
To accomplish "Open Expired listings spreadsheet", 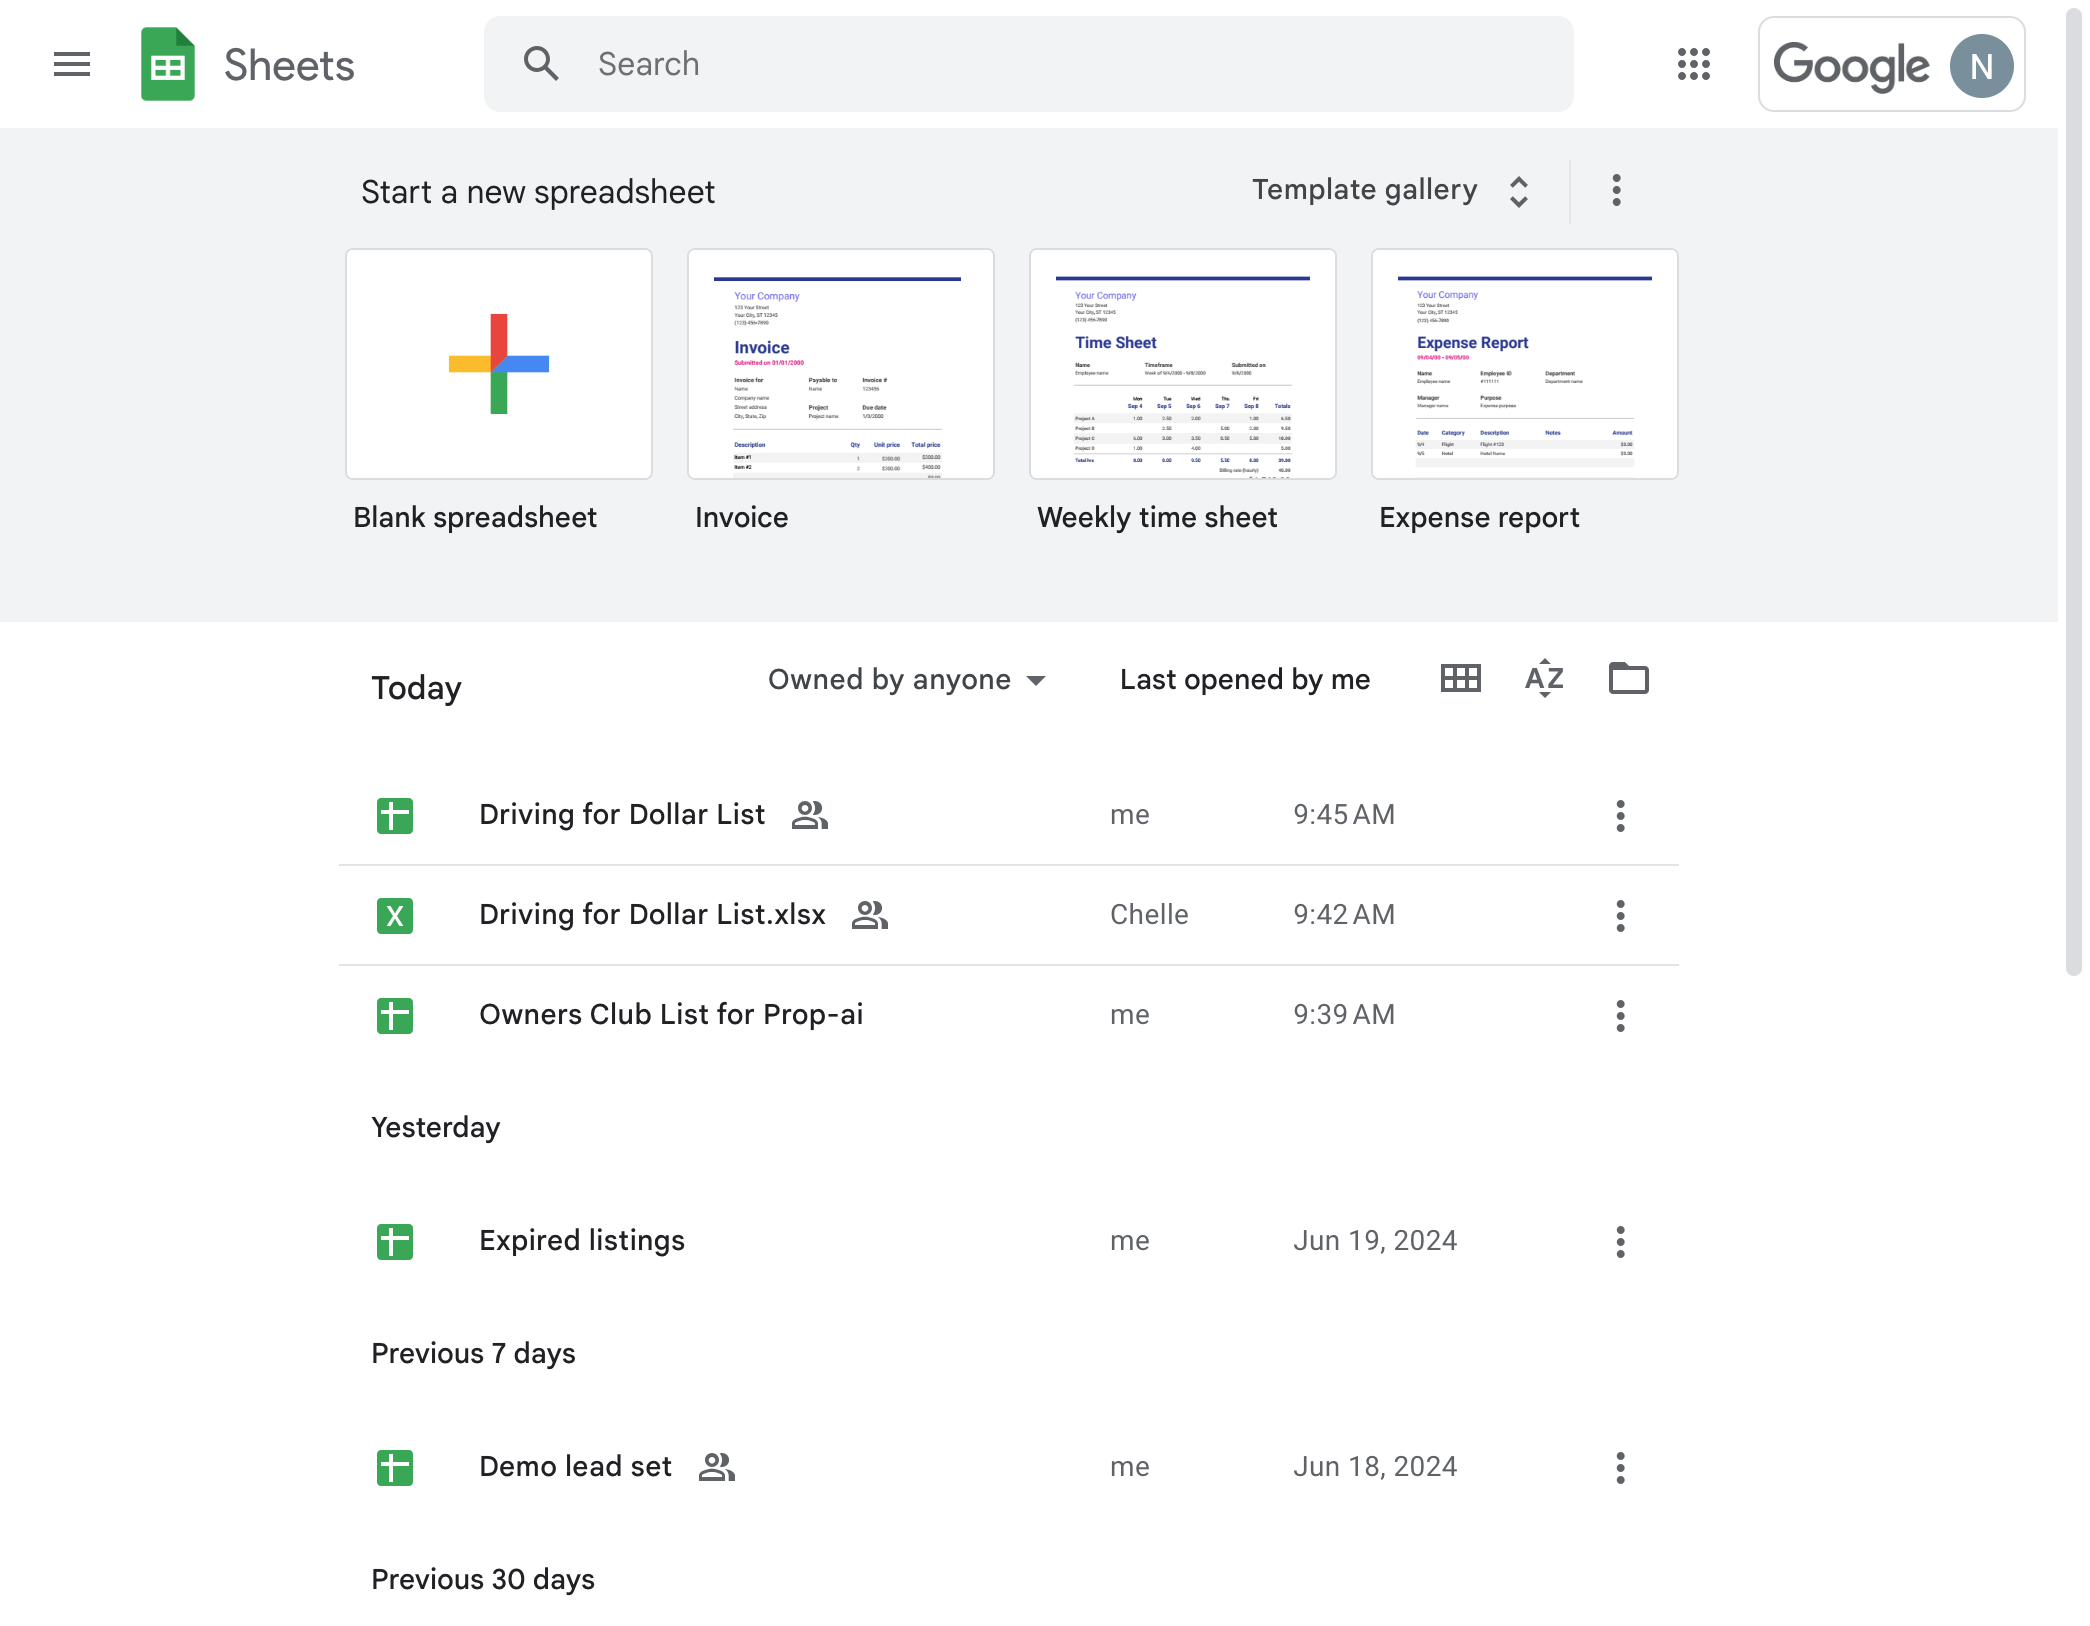I will pos(1008,1241).
